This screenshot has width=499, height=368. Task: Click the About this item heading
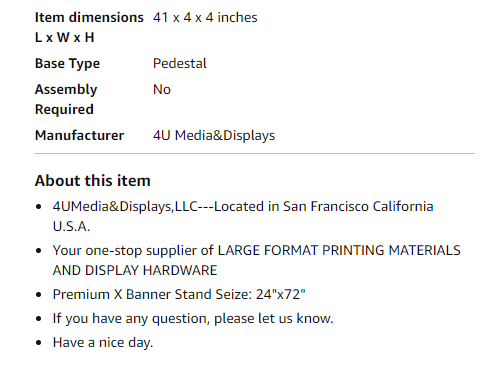(x=93, y=181)
